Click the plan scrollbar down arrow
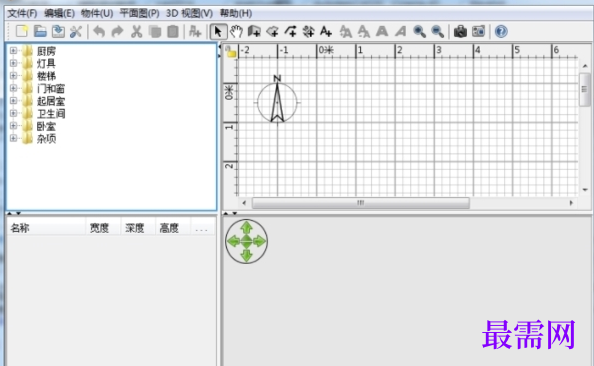This screenshot has height=366, width=594. [x=585, y=189]
